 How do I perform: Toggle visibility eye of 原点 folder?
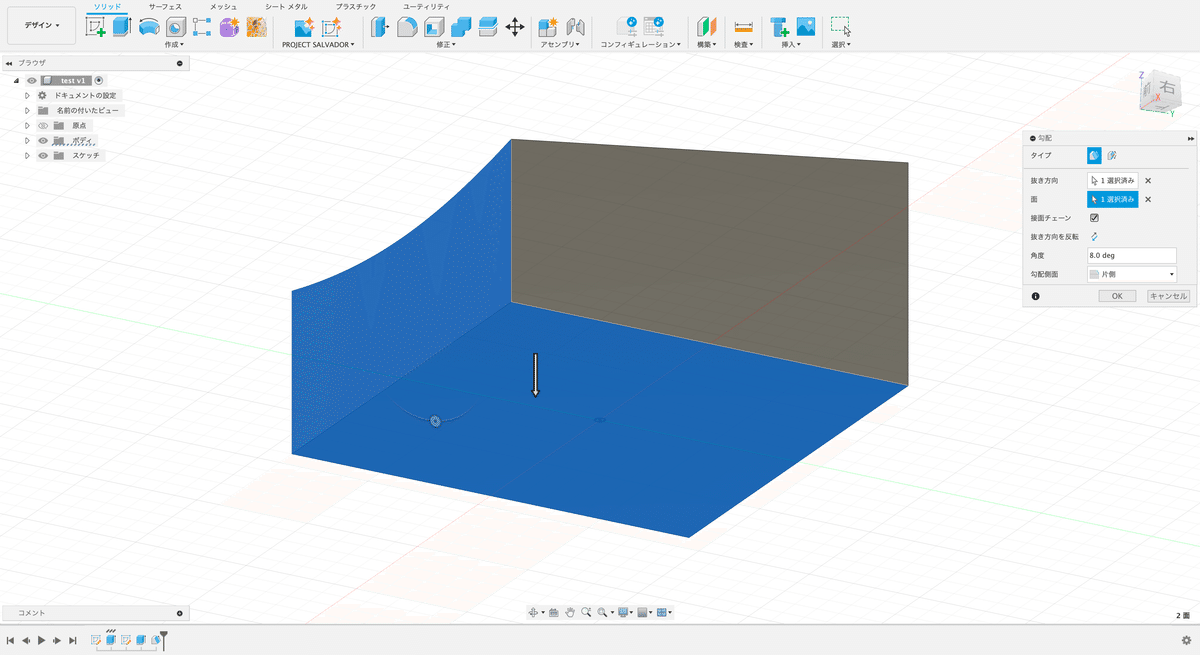43,126
